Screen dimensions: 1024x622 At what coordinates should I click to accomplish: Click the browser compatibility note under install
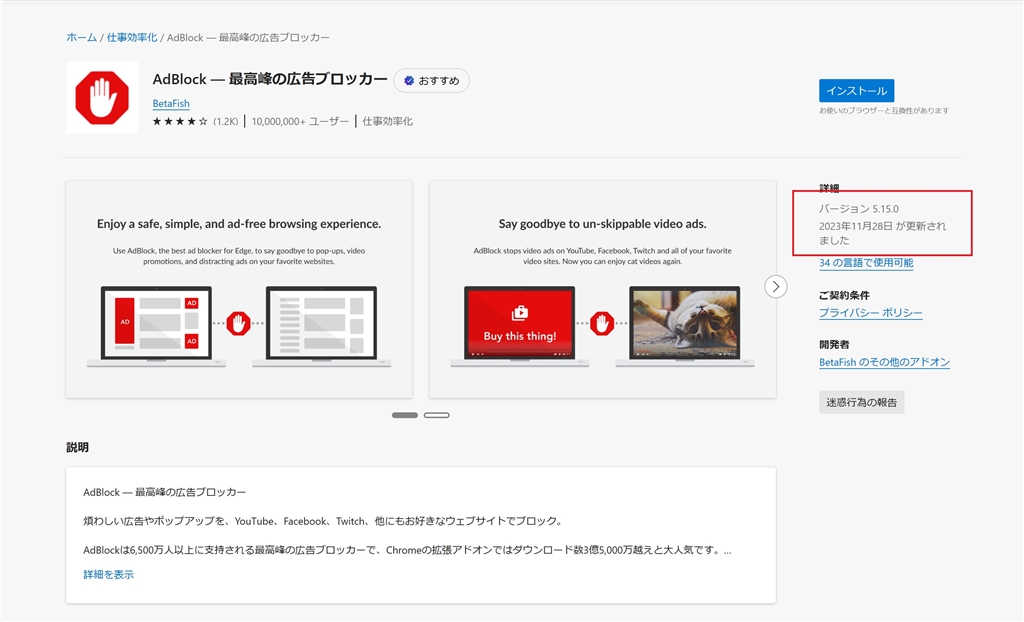[x=884, y=111]
